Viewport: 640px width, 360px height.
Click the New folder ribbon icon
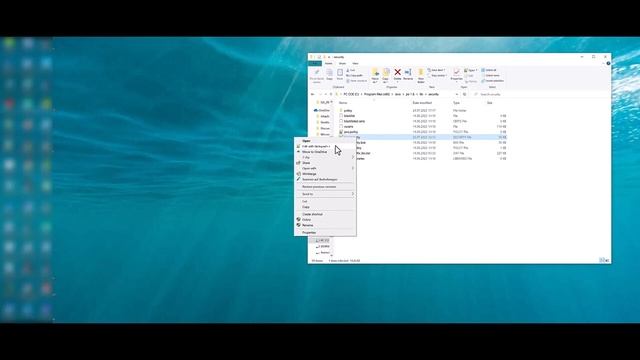pos(421,76)
